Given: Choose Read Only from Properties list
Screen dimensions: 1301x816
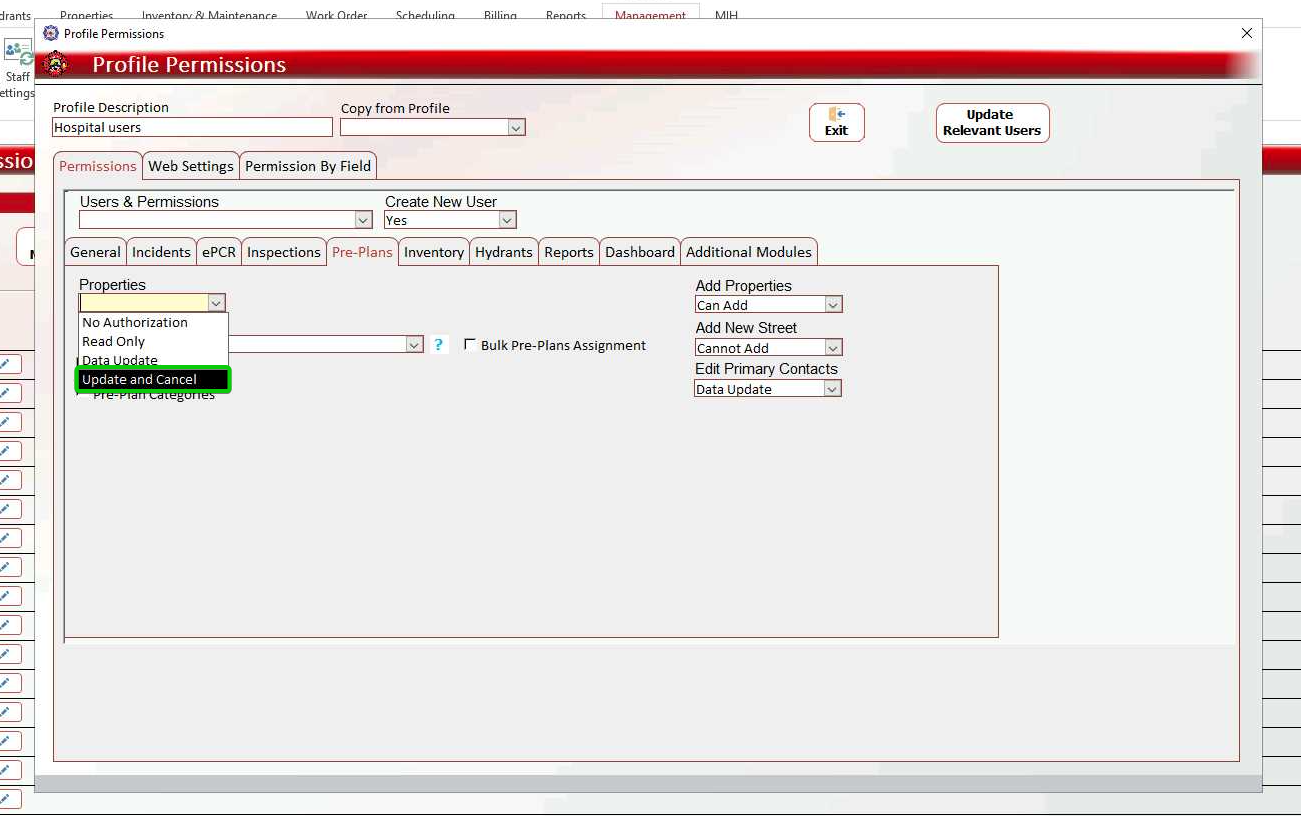Looking at the screenshot, I should pos(114,342).
